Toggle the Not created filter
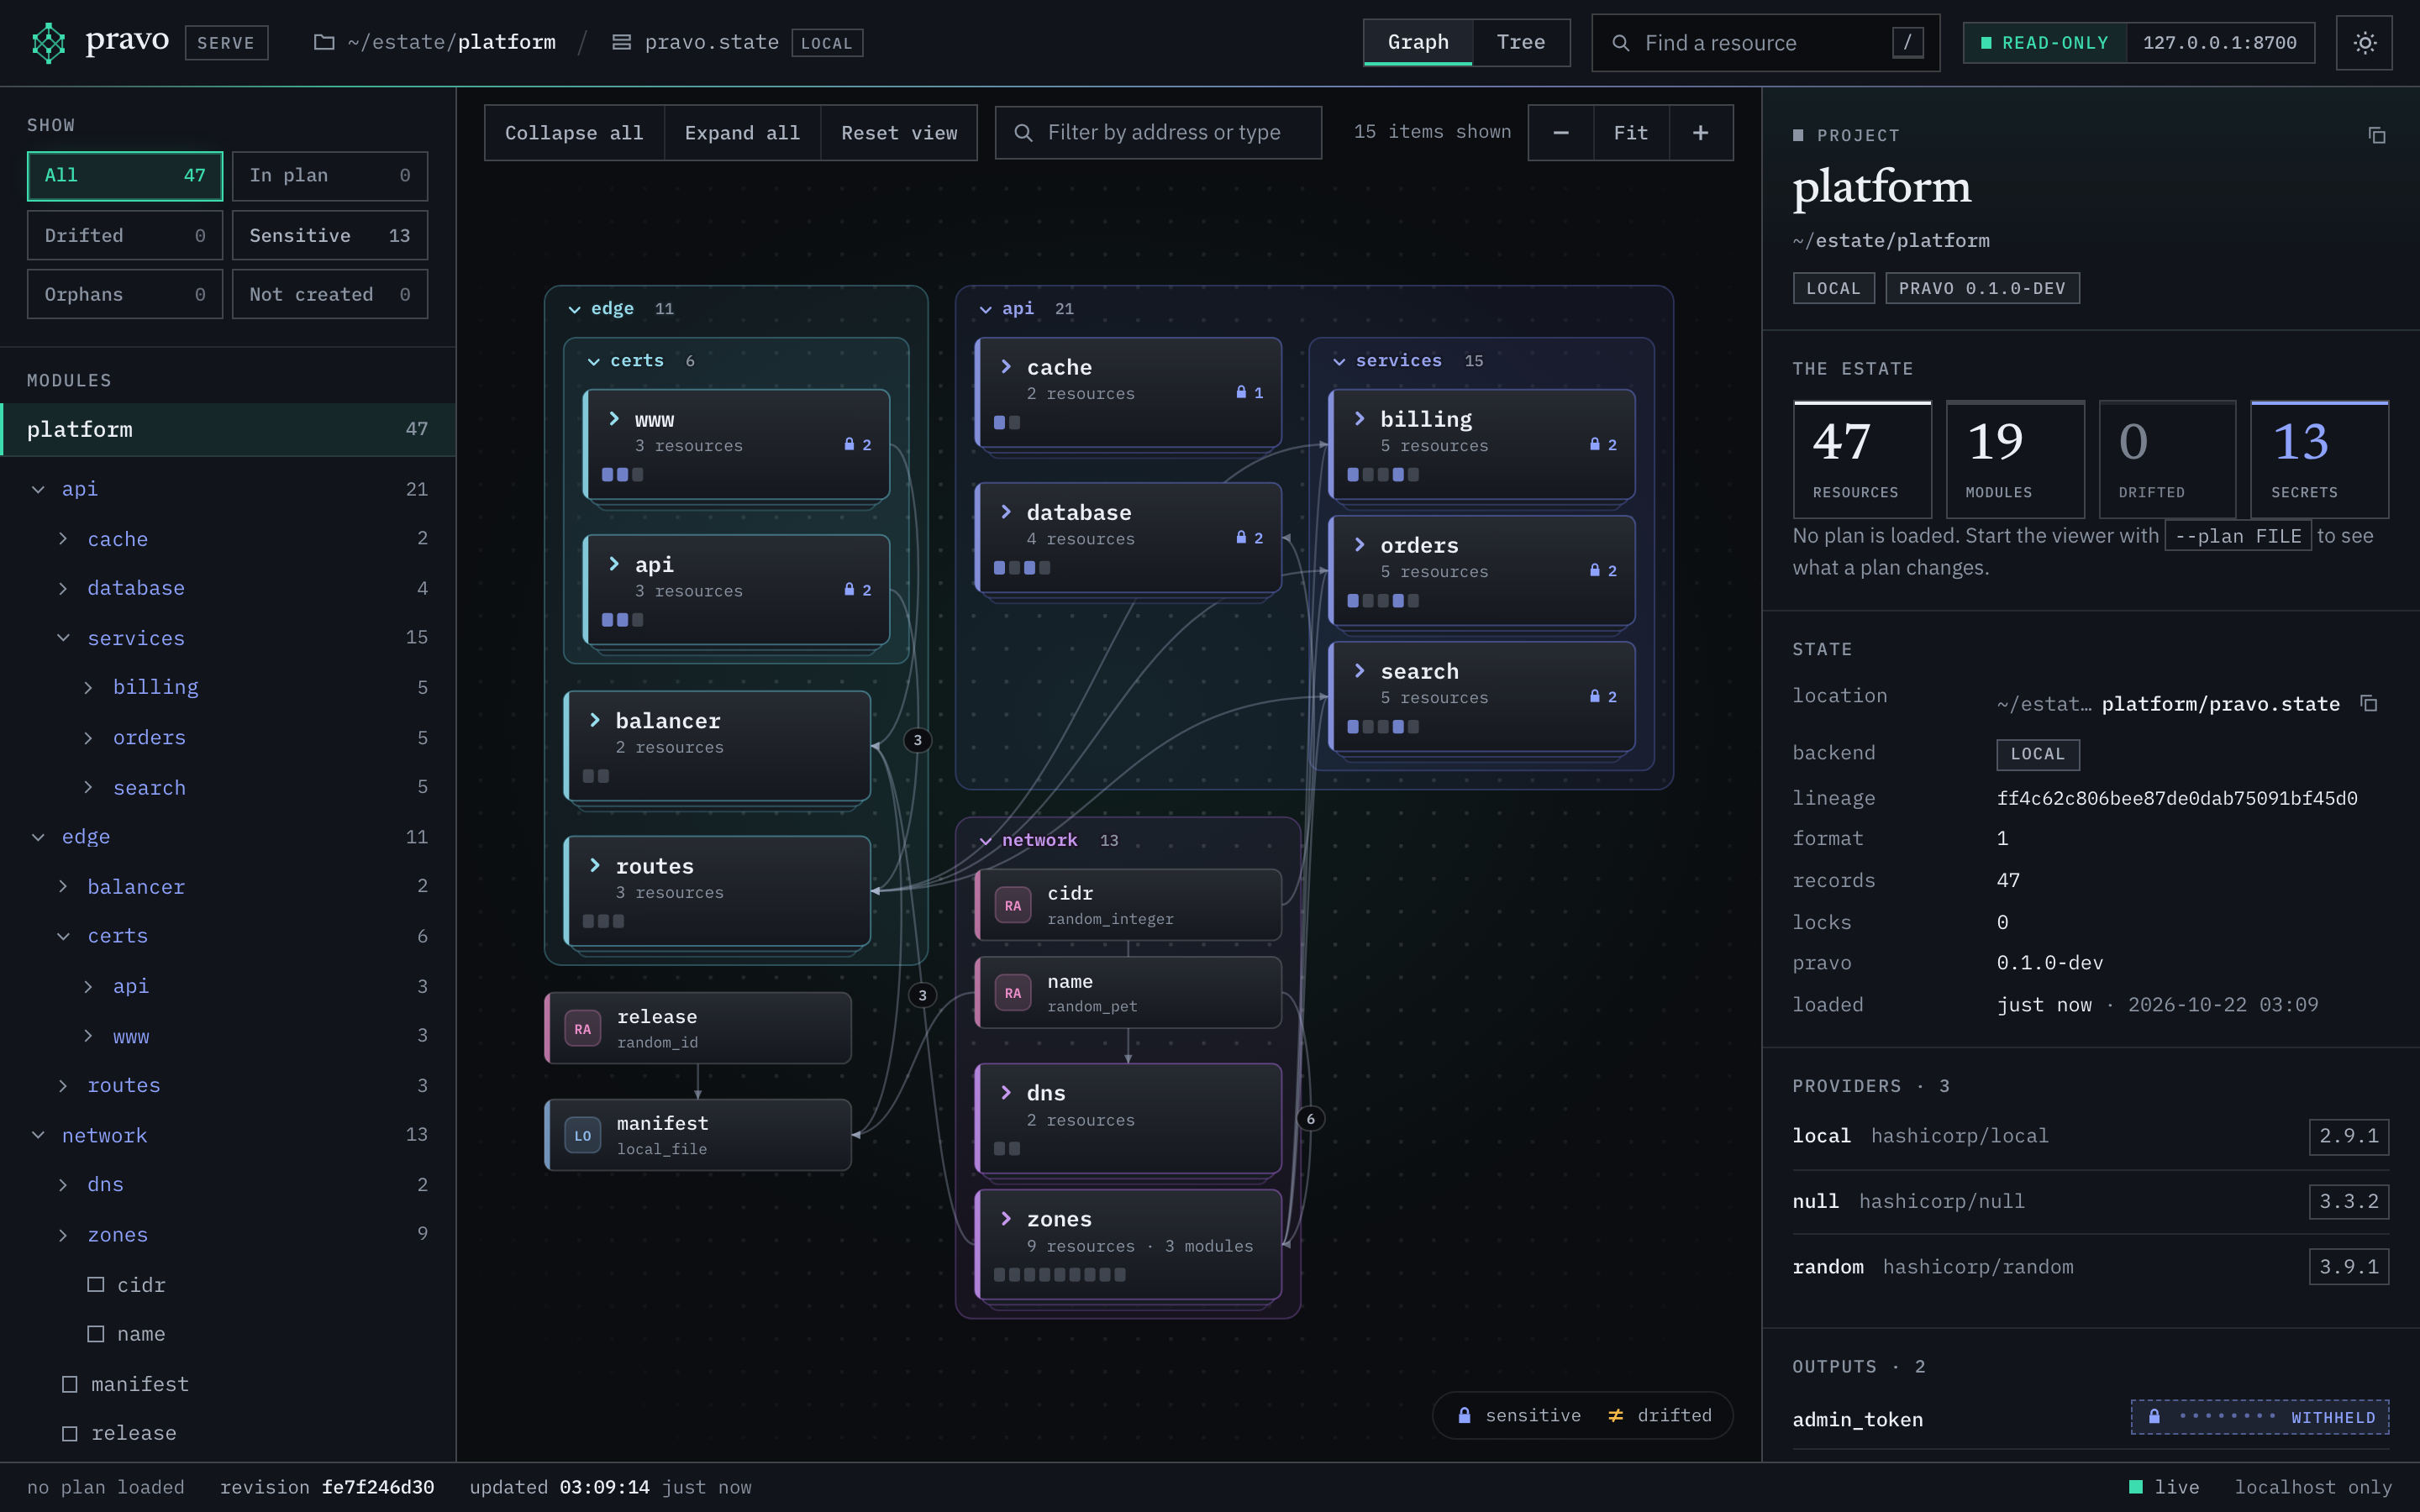The image size is (2420, 1512). (330, 294)
